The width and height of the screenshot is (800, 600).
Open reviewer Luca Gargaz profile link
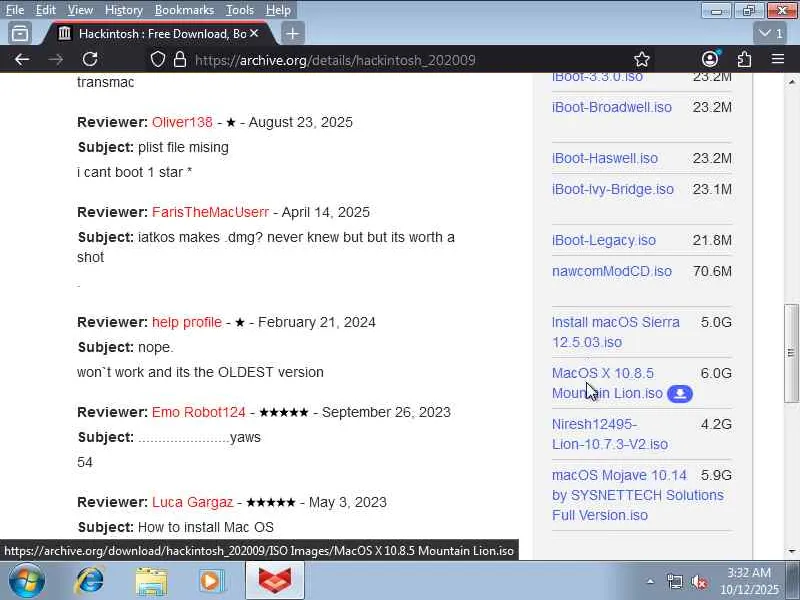click(x=192, y=502)
